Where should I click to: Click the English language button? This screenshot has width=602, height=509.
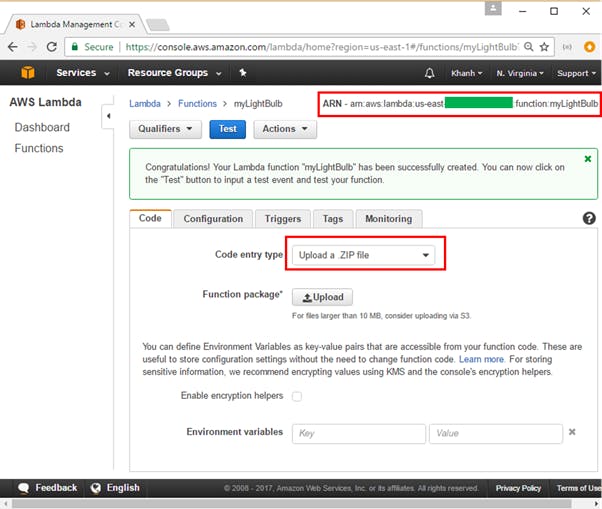coord(115,488)
